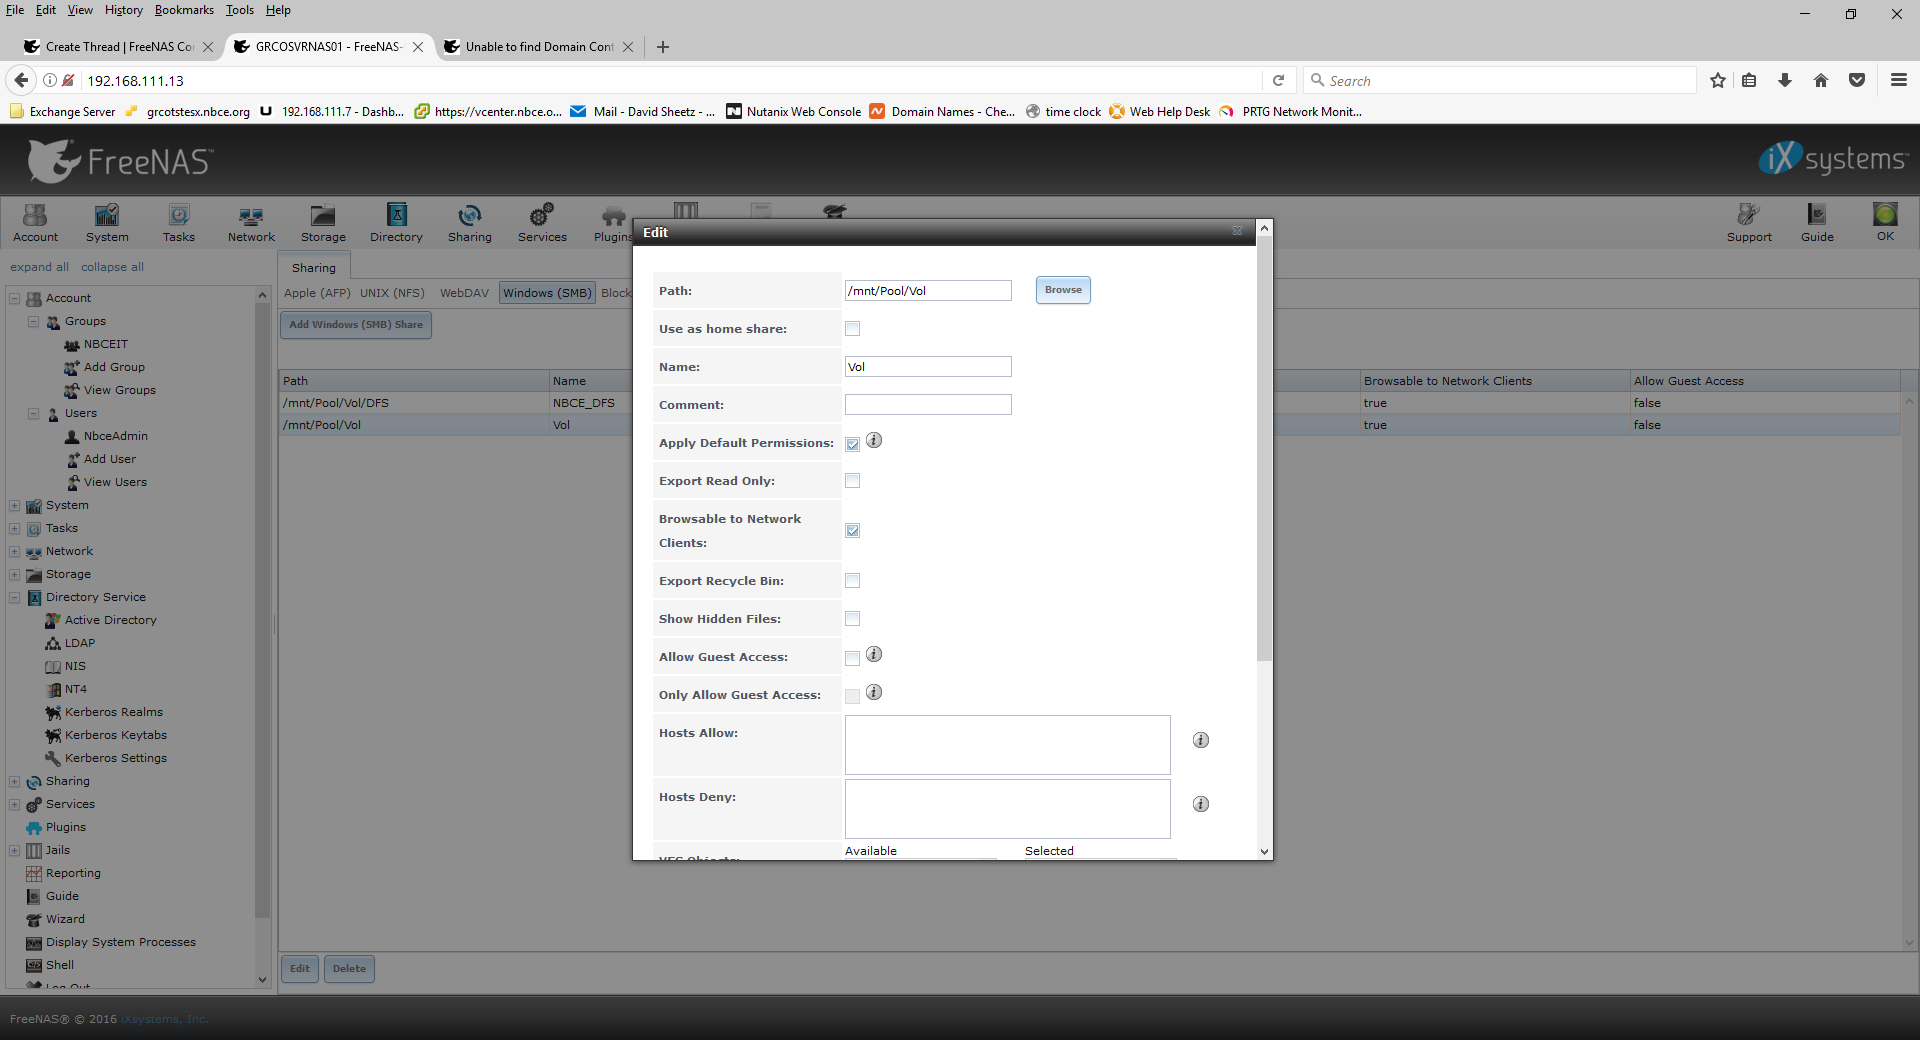Uncheck Apply Default Permissions
This screenshot has height=1040, width=1920.
(852, 444)
